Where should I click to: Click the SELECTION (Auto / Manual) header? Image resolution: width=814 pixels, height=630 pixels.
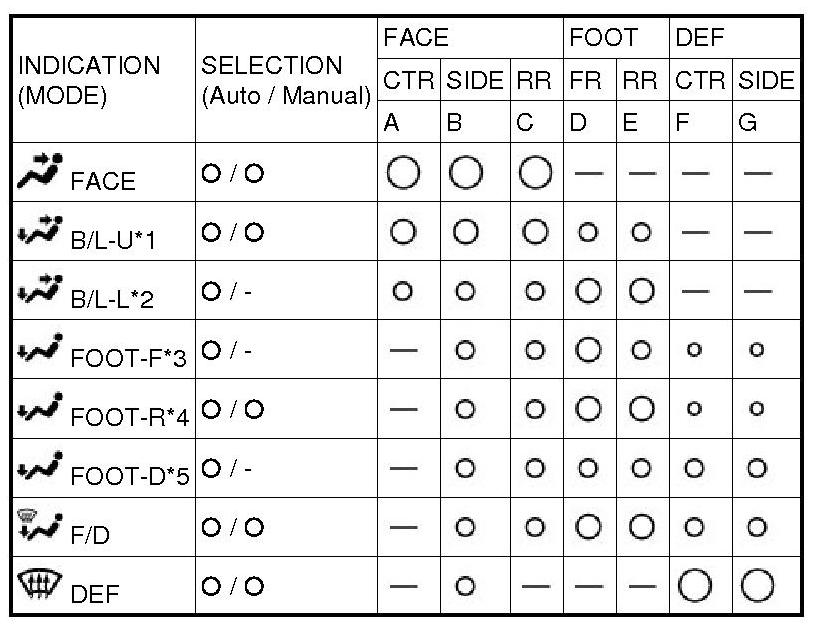(285, 80)
